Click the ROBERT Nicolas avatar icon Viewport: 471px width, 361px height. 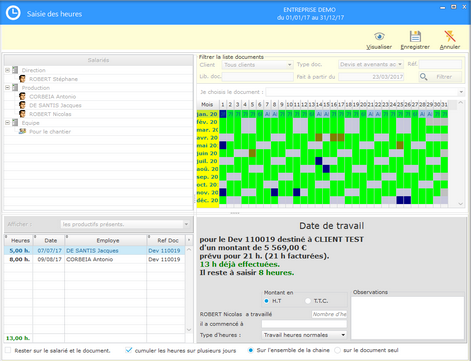pyautogui.click(x=22, y=114)
